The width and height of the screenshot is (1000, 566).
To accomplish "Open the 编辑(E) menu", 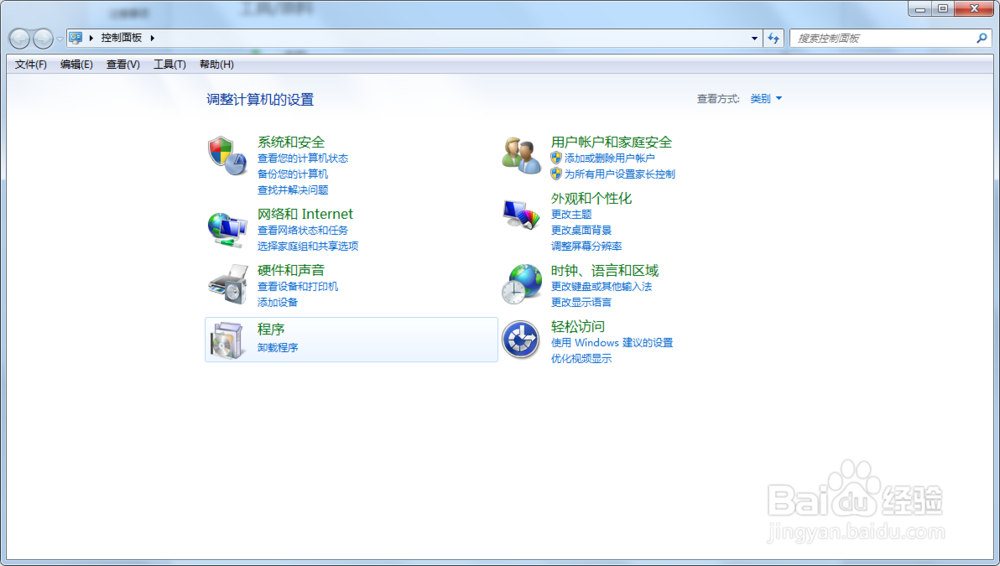I will click(77, 64).
